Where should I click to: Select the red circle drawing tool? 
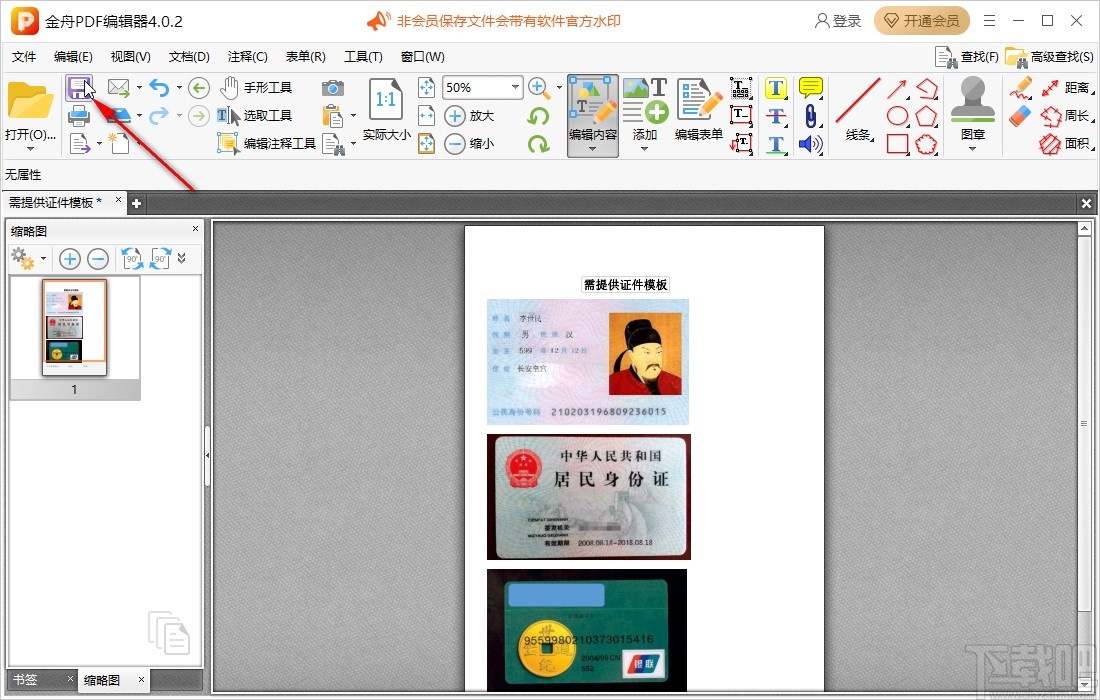tap(898, 115)
